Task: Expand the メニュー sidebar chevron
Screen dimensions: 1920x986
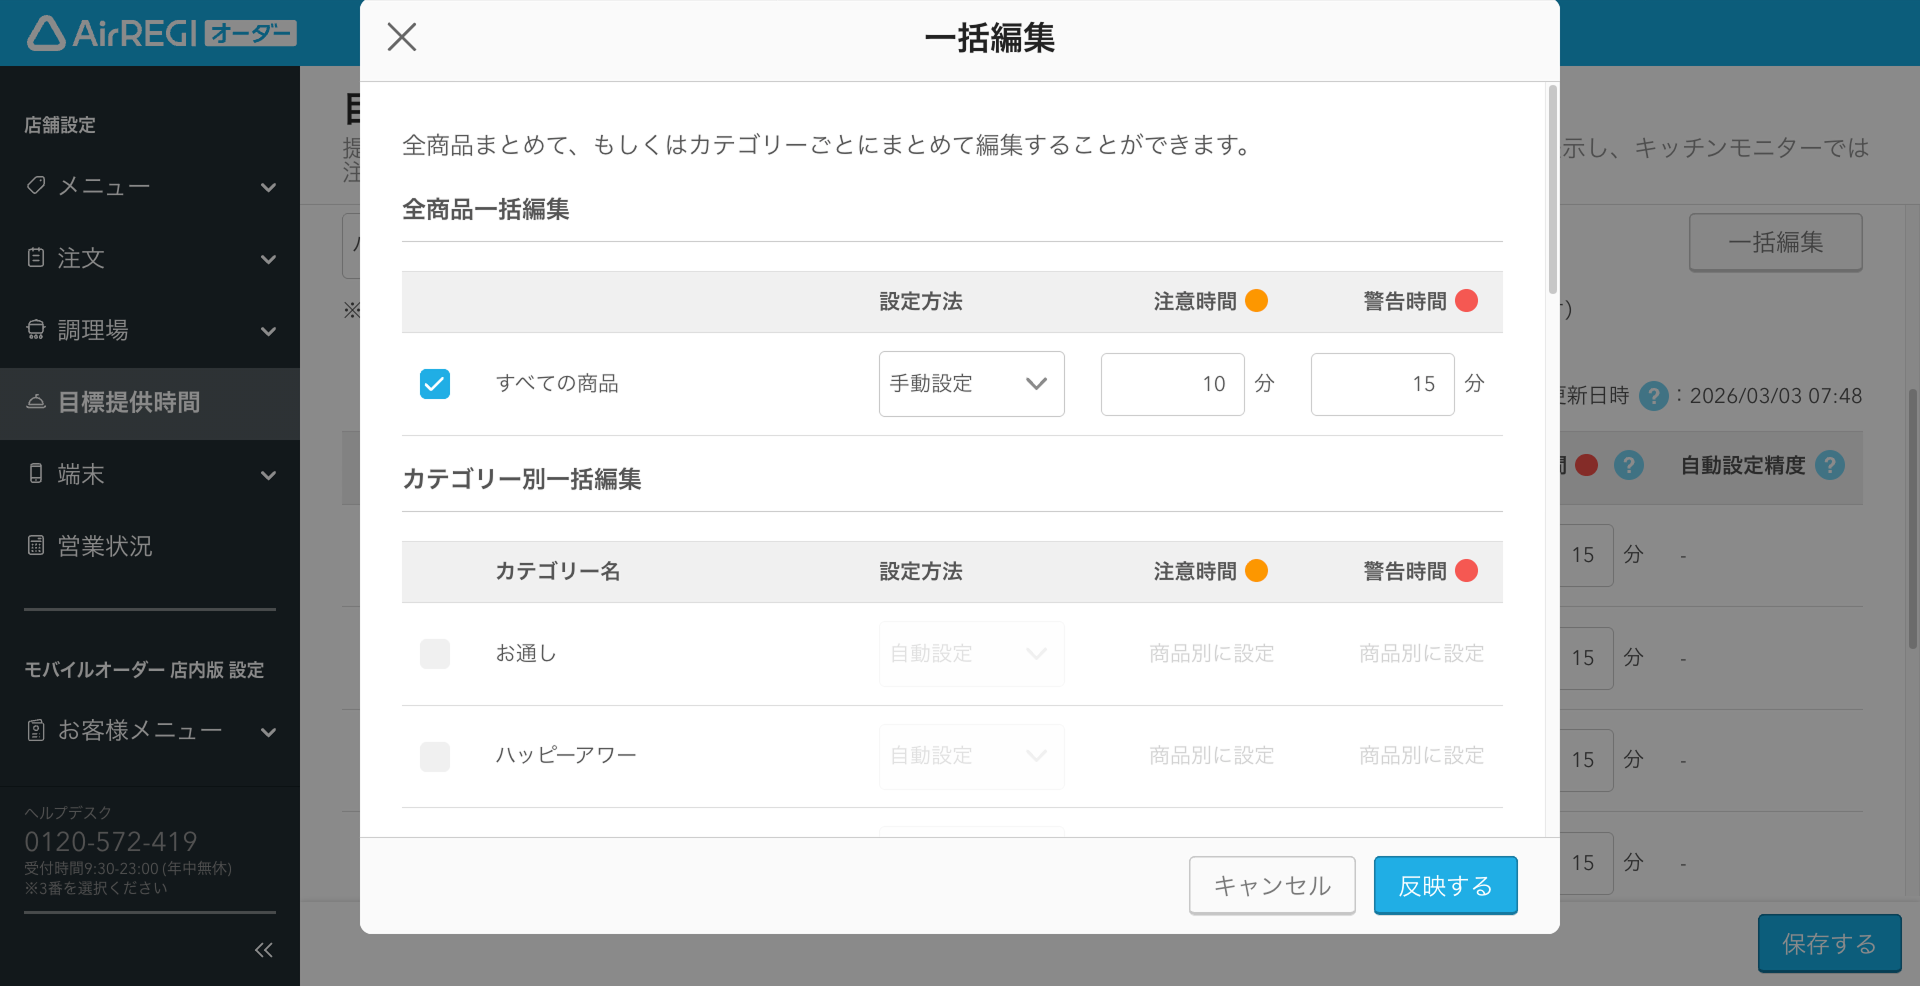Action: [x=268, y=187]
